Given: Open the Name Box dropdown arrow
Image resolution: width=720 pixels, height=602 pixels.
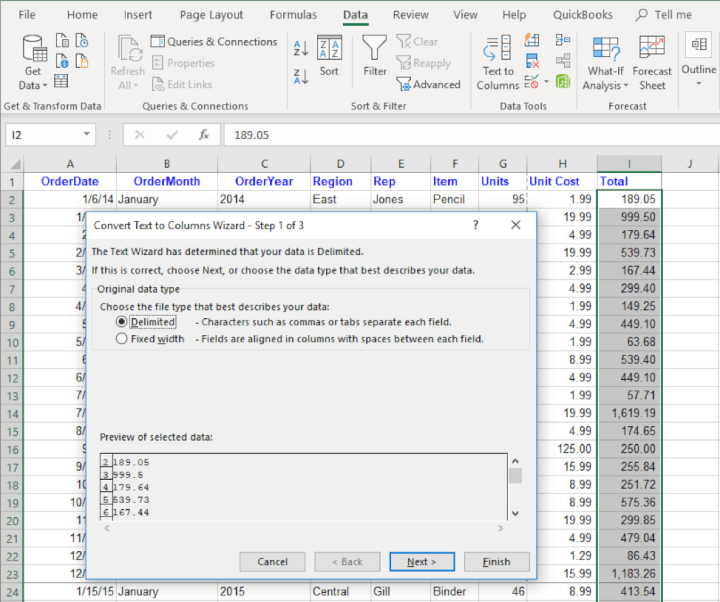Looking at the screenshot, I should tap(89, 135).
